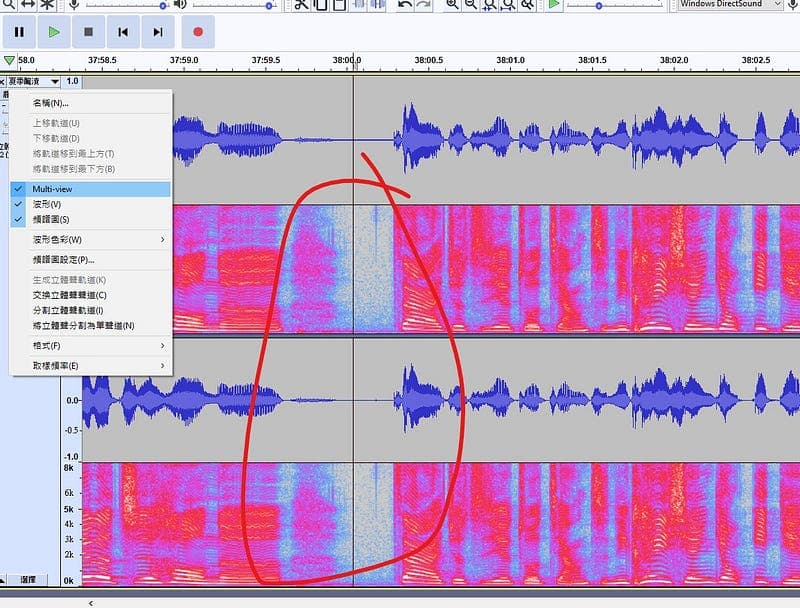The width and height of the screenshot is (800, 608).
Task: Open the Windows DirectSound host dropdown
Action: [x=731, y=4]
